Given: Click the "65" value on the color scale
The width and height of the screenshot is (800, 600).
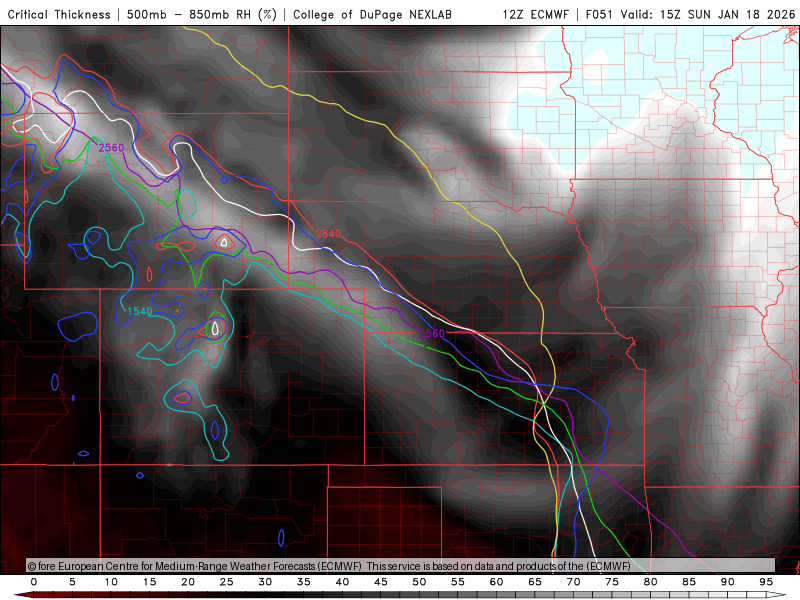Looking at the screenshot, I should (535, 582).
